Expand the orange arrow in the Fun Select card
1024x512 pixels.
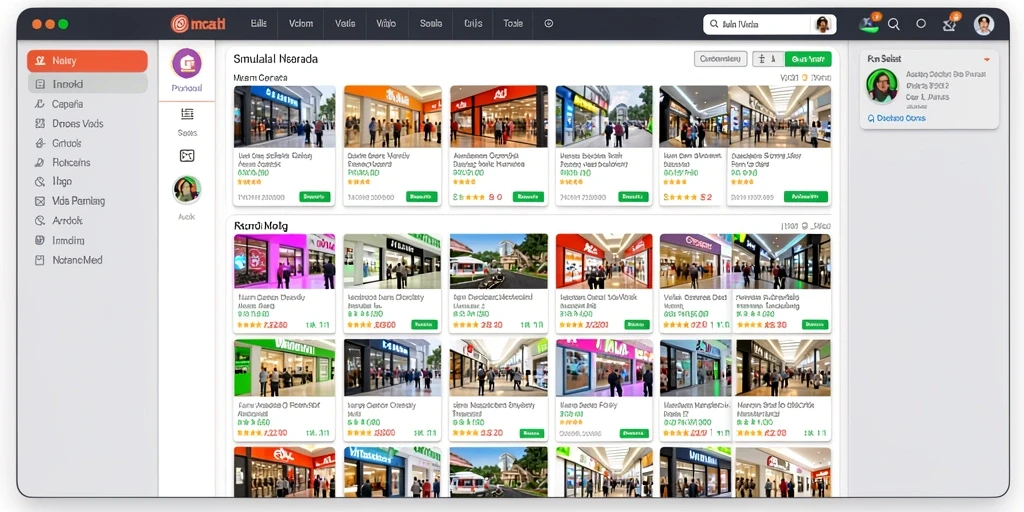(x=987, y=59)
